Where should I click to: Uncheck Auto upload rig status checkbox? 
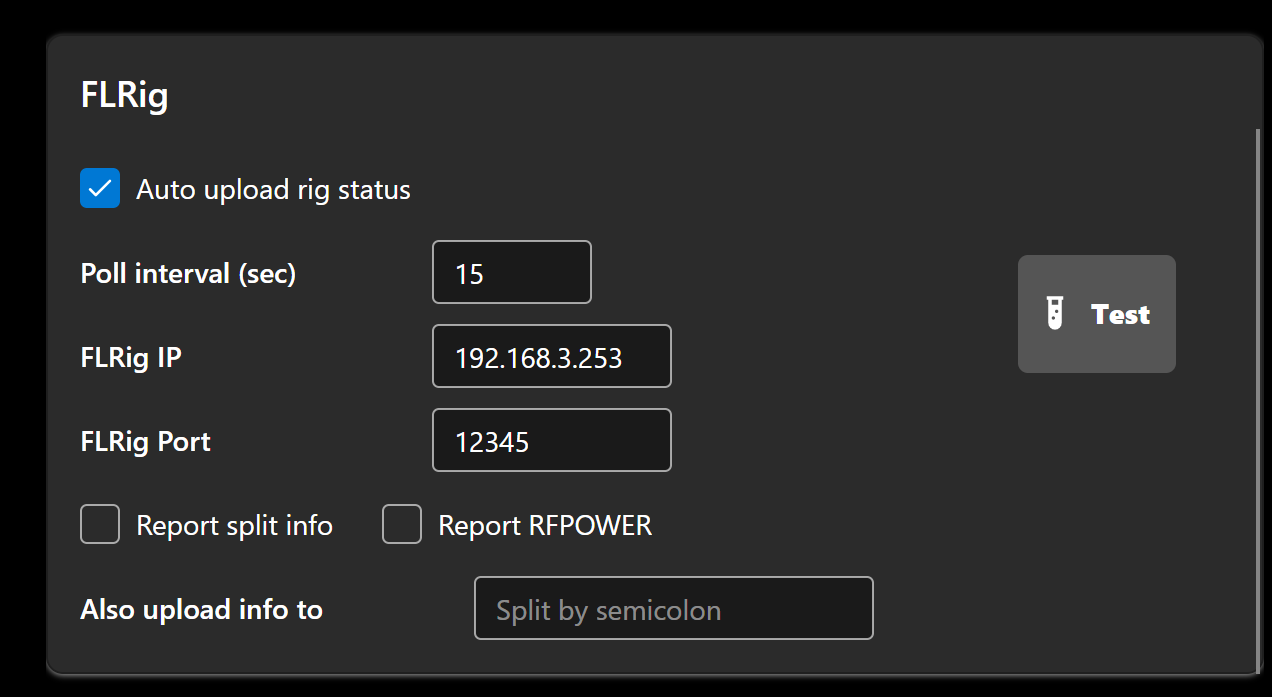coord(100,188)
